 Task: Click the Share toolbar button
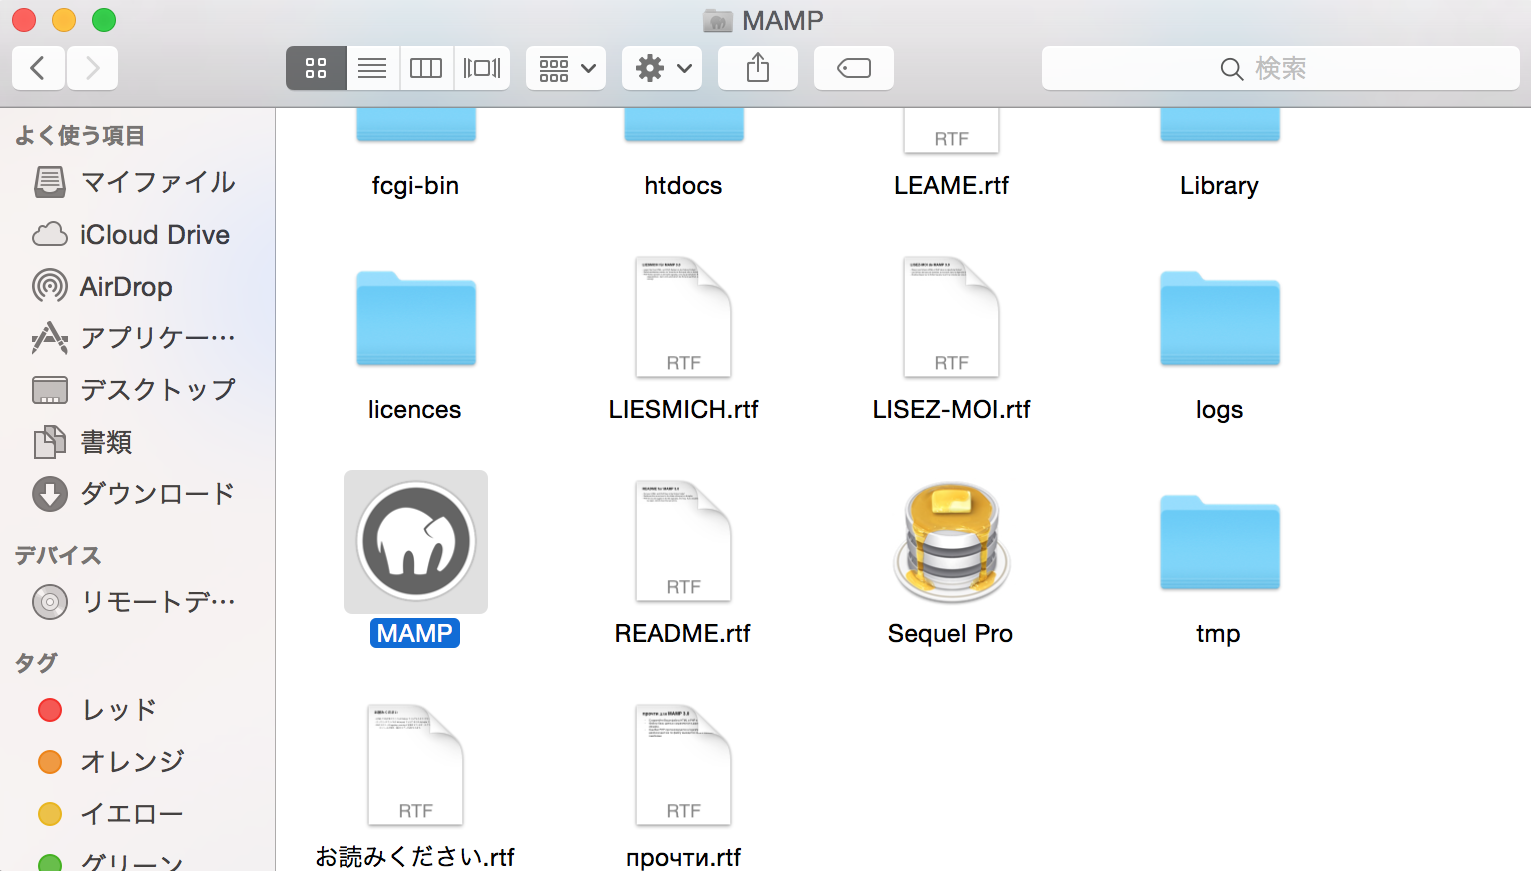(x=758, y=68)
